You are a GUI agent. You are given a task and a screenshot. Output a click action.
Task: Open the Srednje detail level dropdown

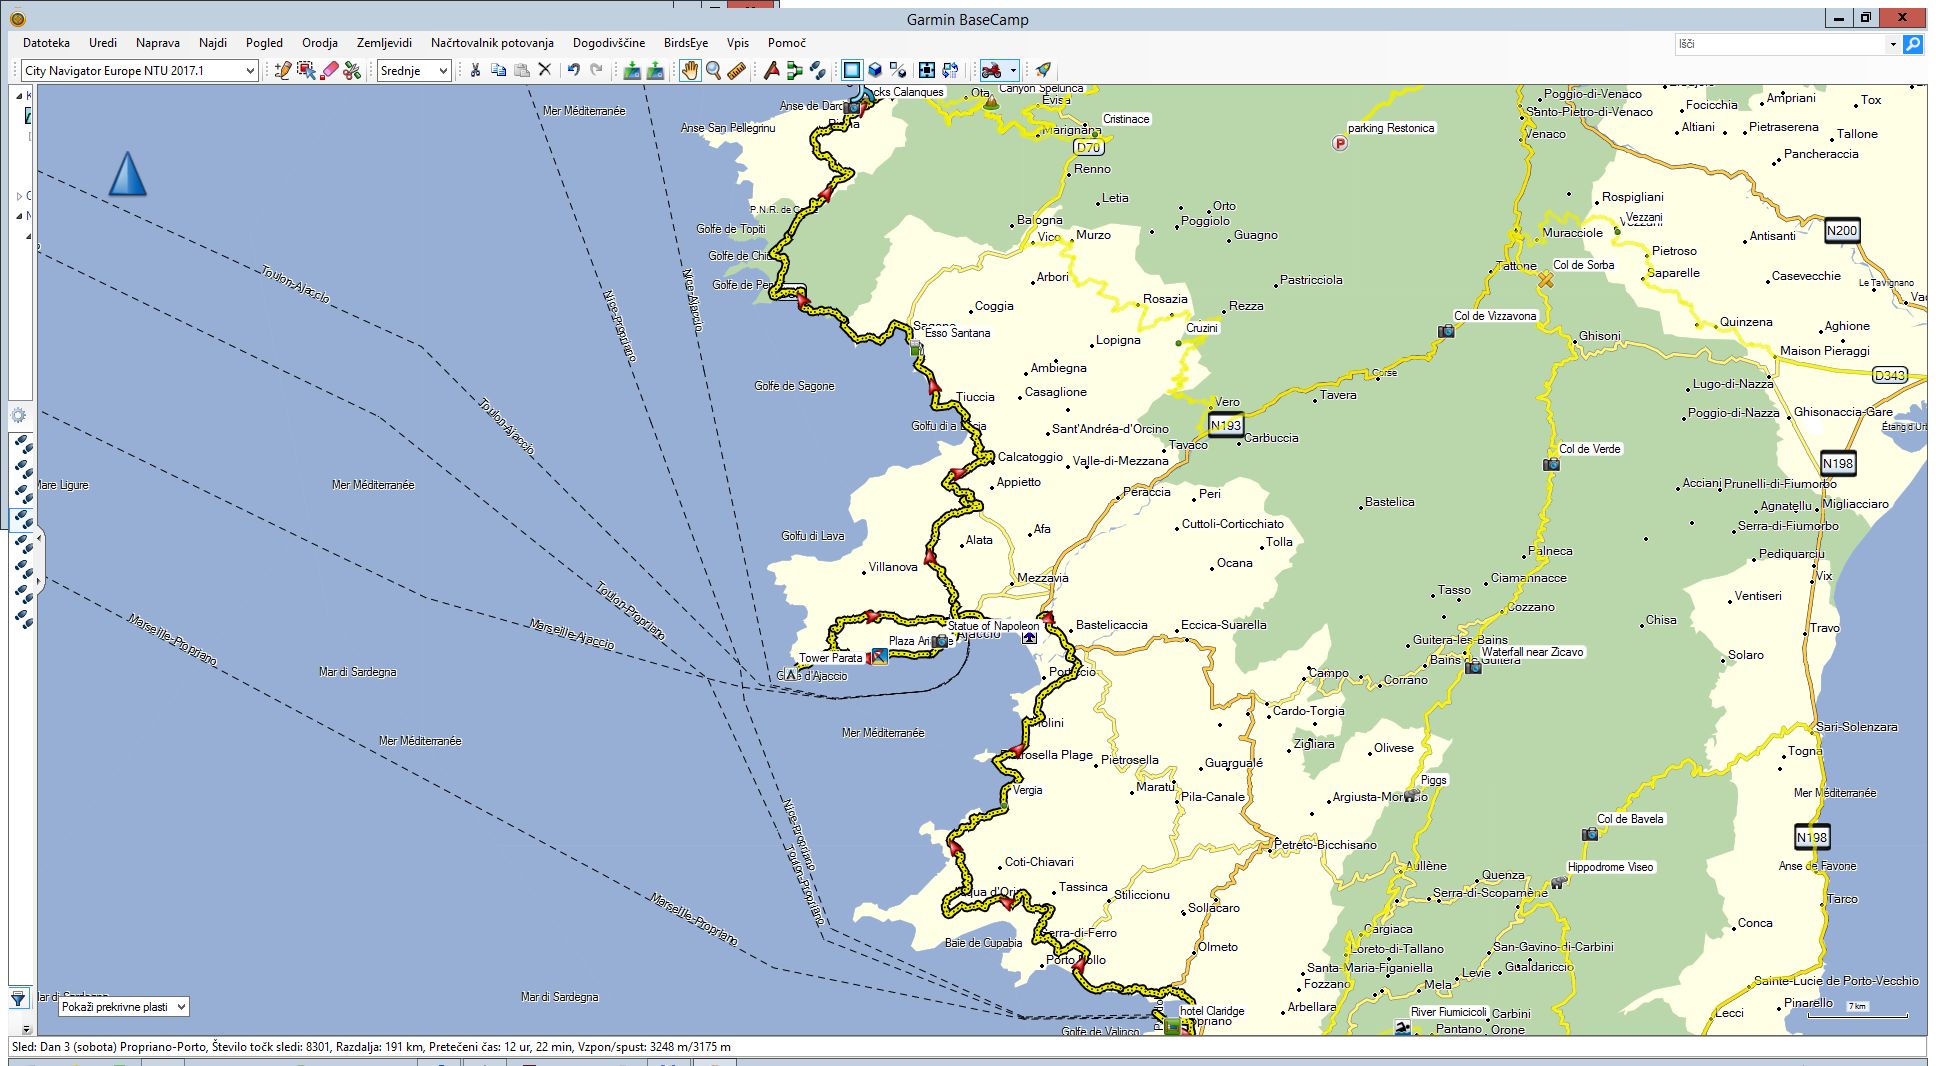point(414,70)
